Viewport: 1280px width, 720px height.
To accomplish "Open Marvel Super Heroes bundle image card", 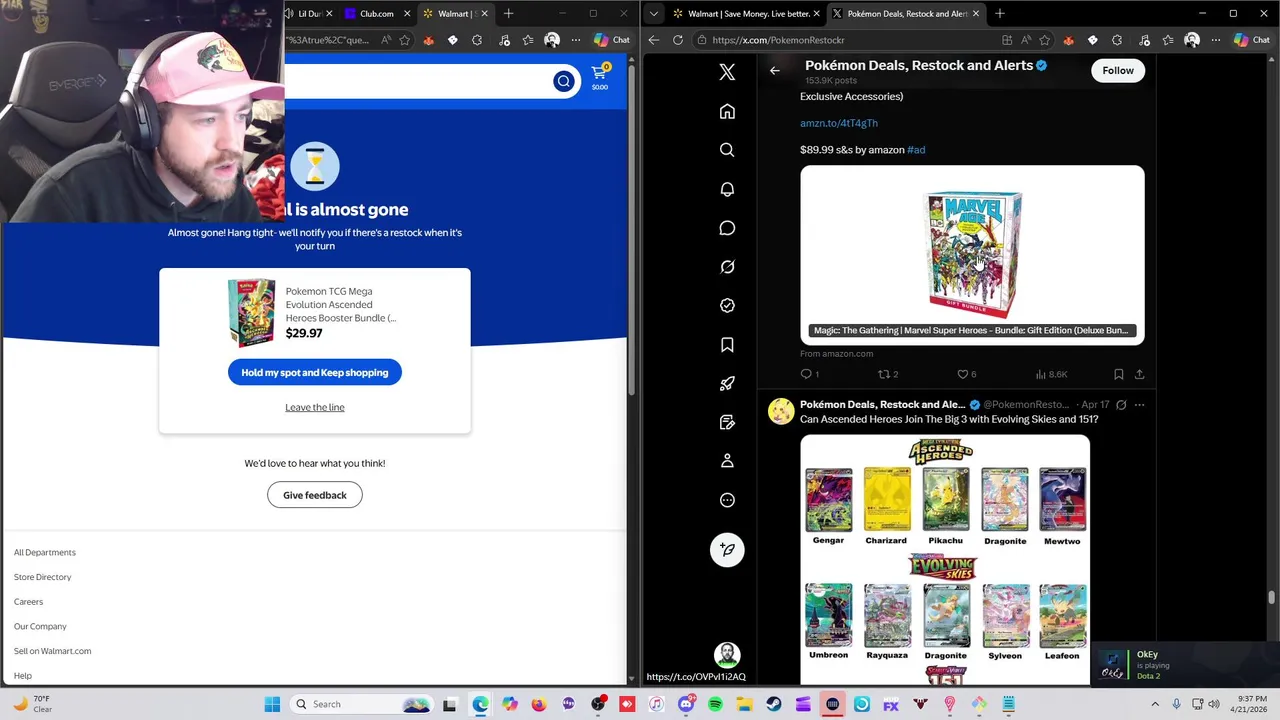I will (972, 255).
